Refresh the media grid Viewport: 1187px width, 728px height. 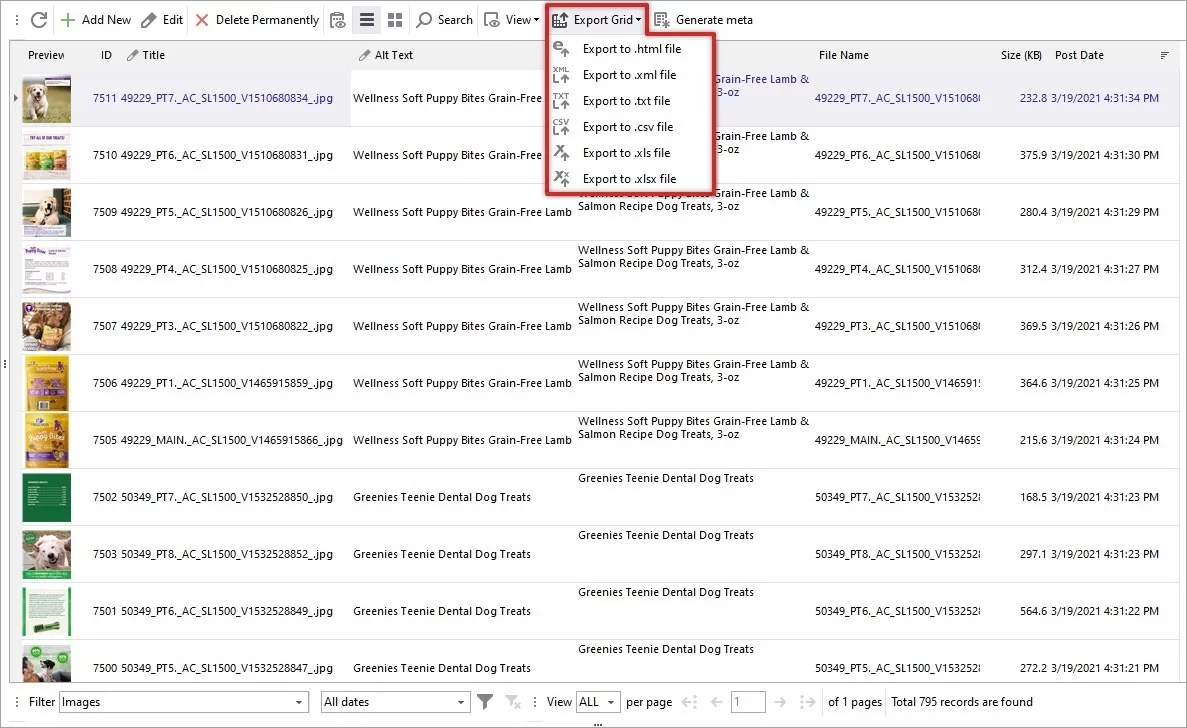pyautogui.click(x=39, y=19)
